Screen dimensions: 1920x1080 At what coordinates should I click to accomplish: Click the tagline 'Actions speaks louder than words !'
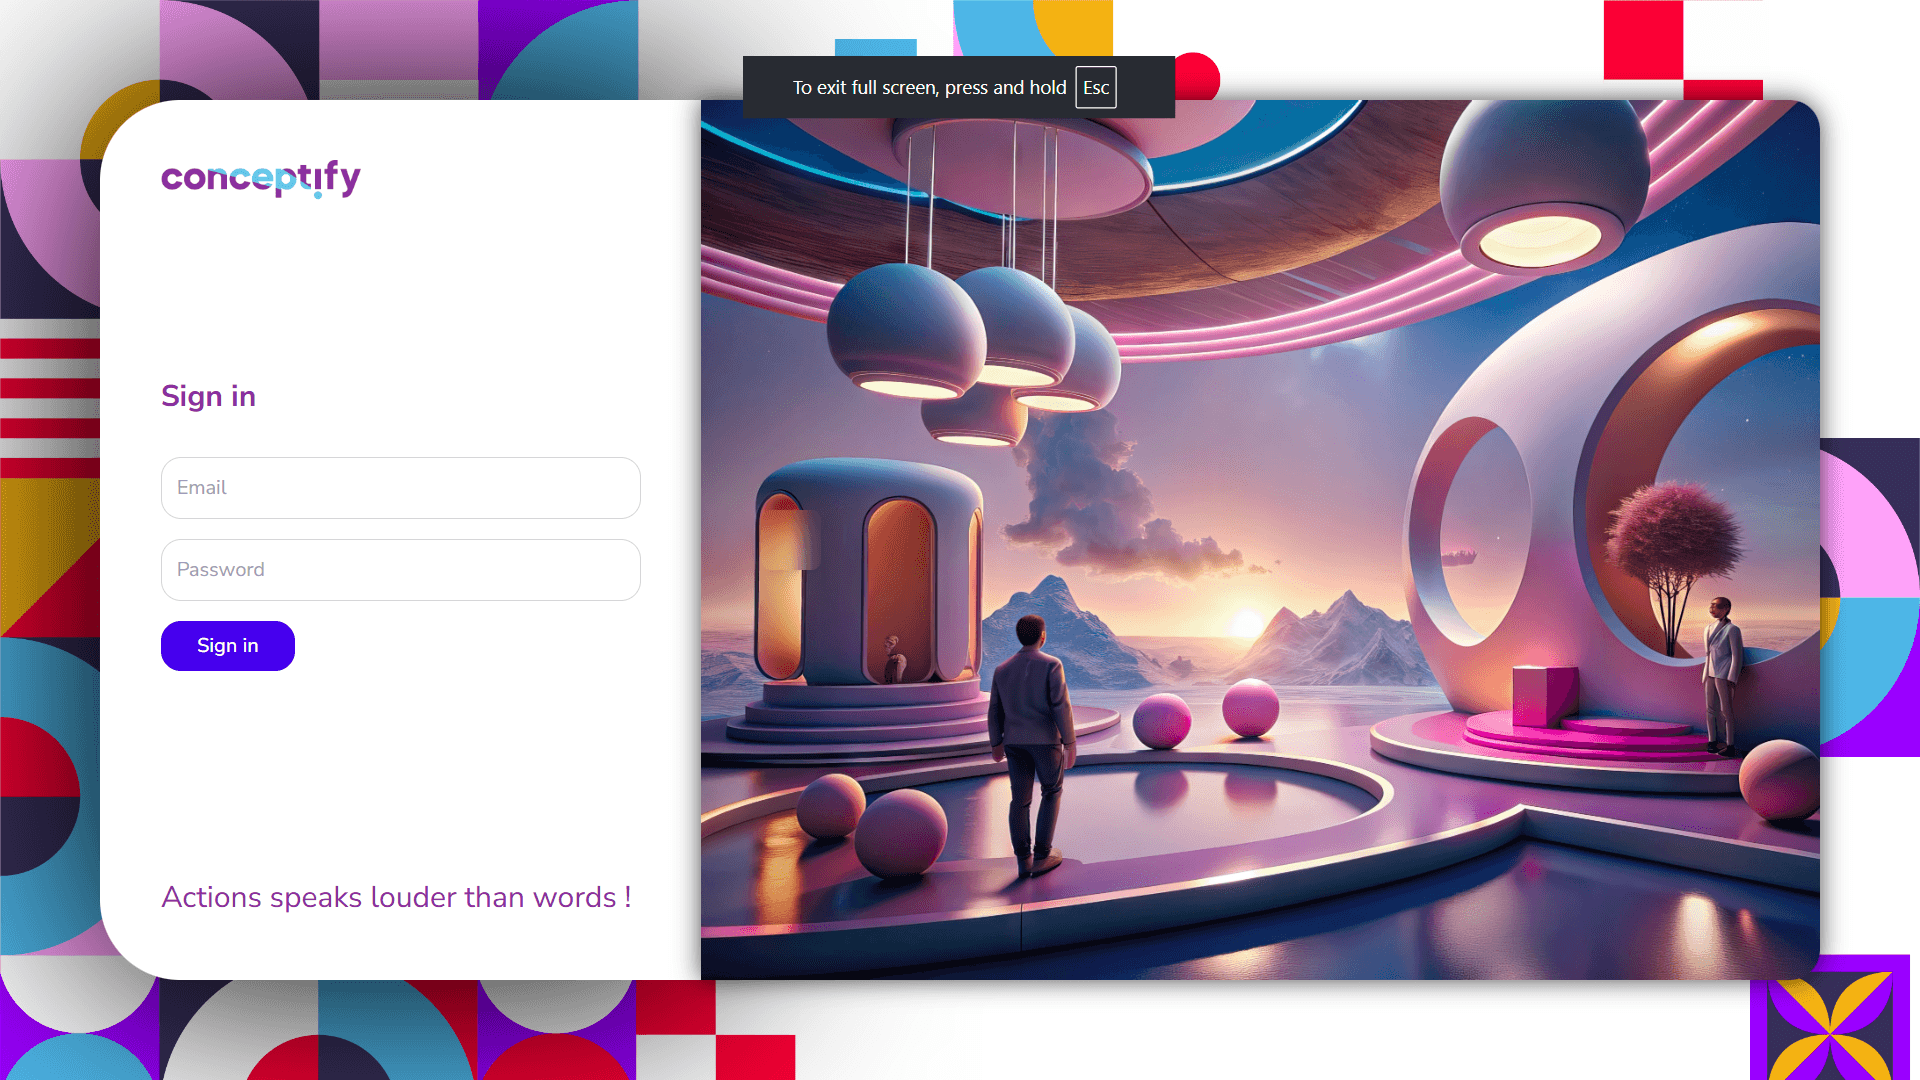396,897
